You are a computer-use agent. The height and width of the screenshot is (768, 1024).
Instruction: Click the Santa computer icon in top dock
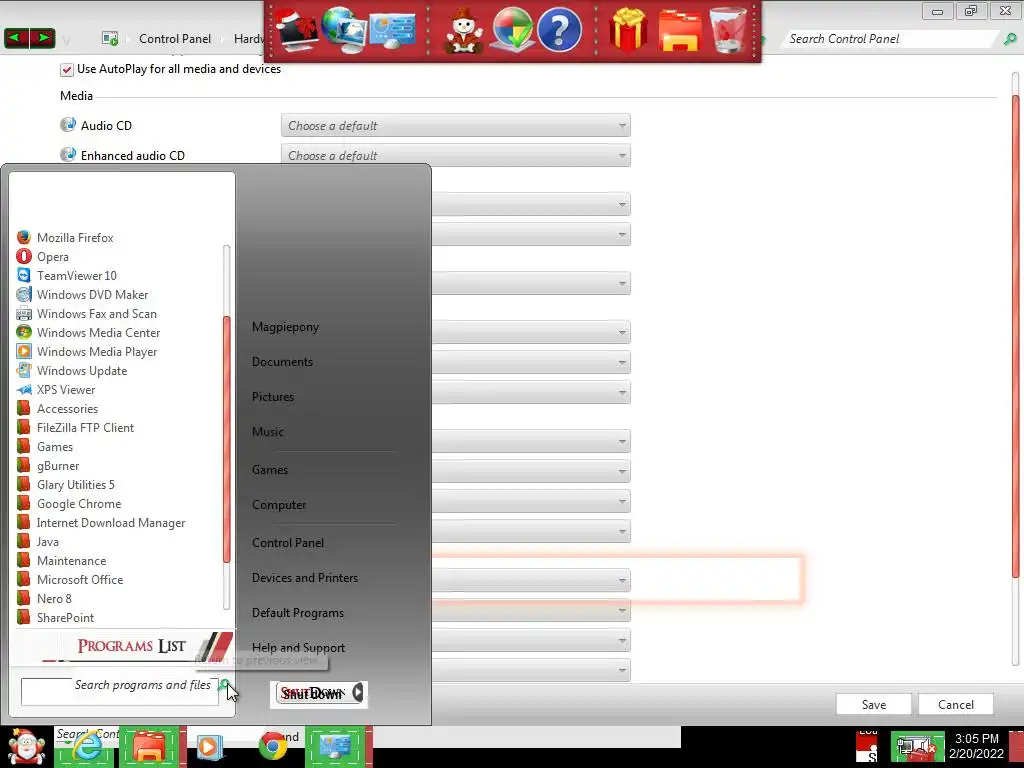(x=296, y=30)
